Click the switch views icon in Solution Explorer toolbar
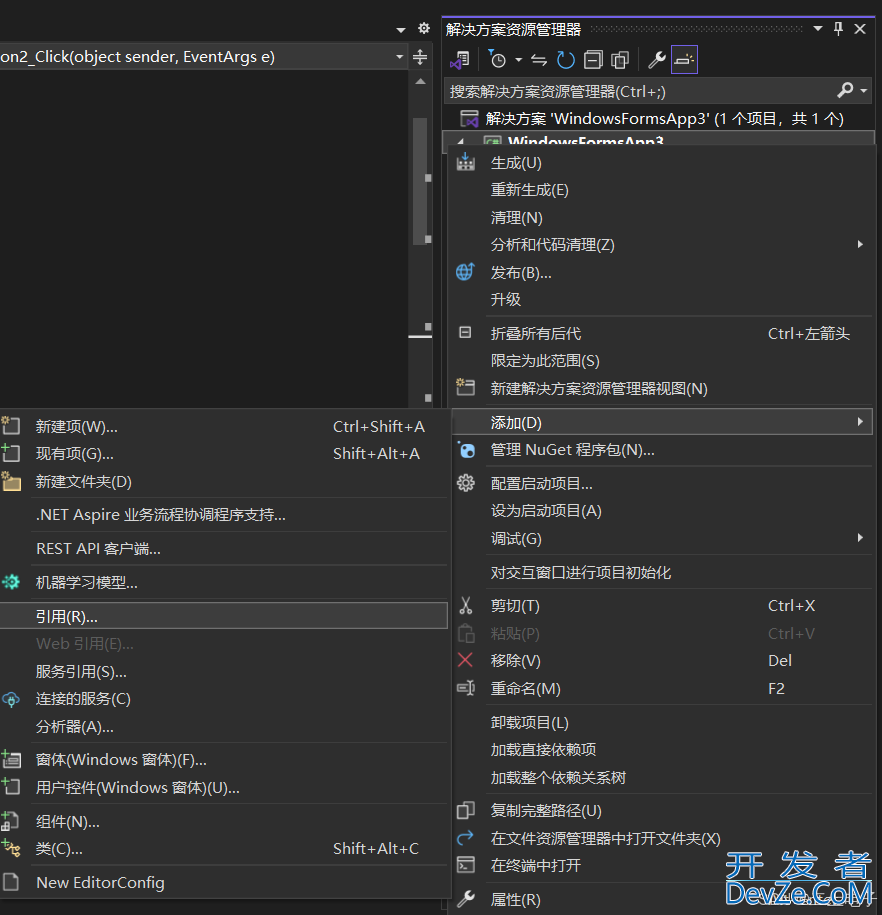Viewport: 882px width, 915px height. tap(460, 60)
